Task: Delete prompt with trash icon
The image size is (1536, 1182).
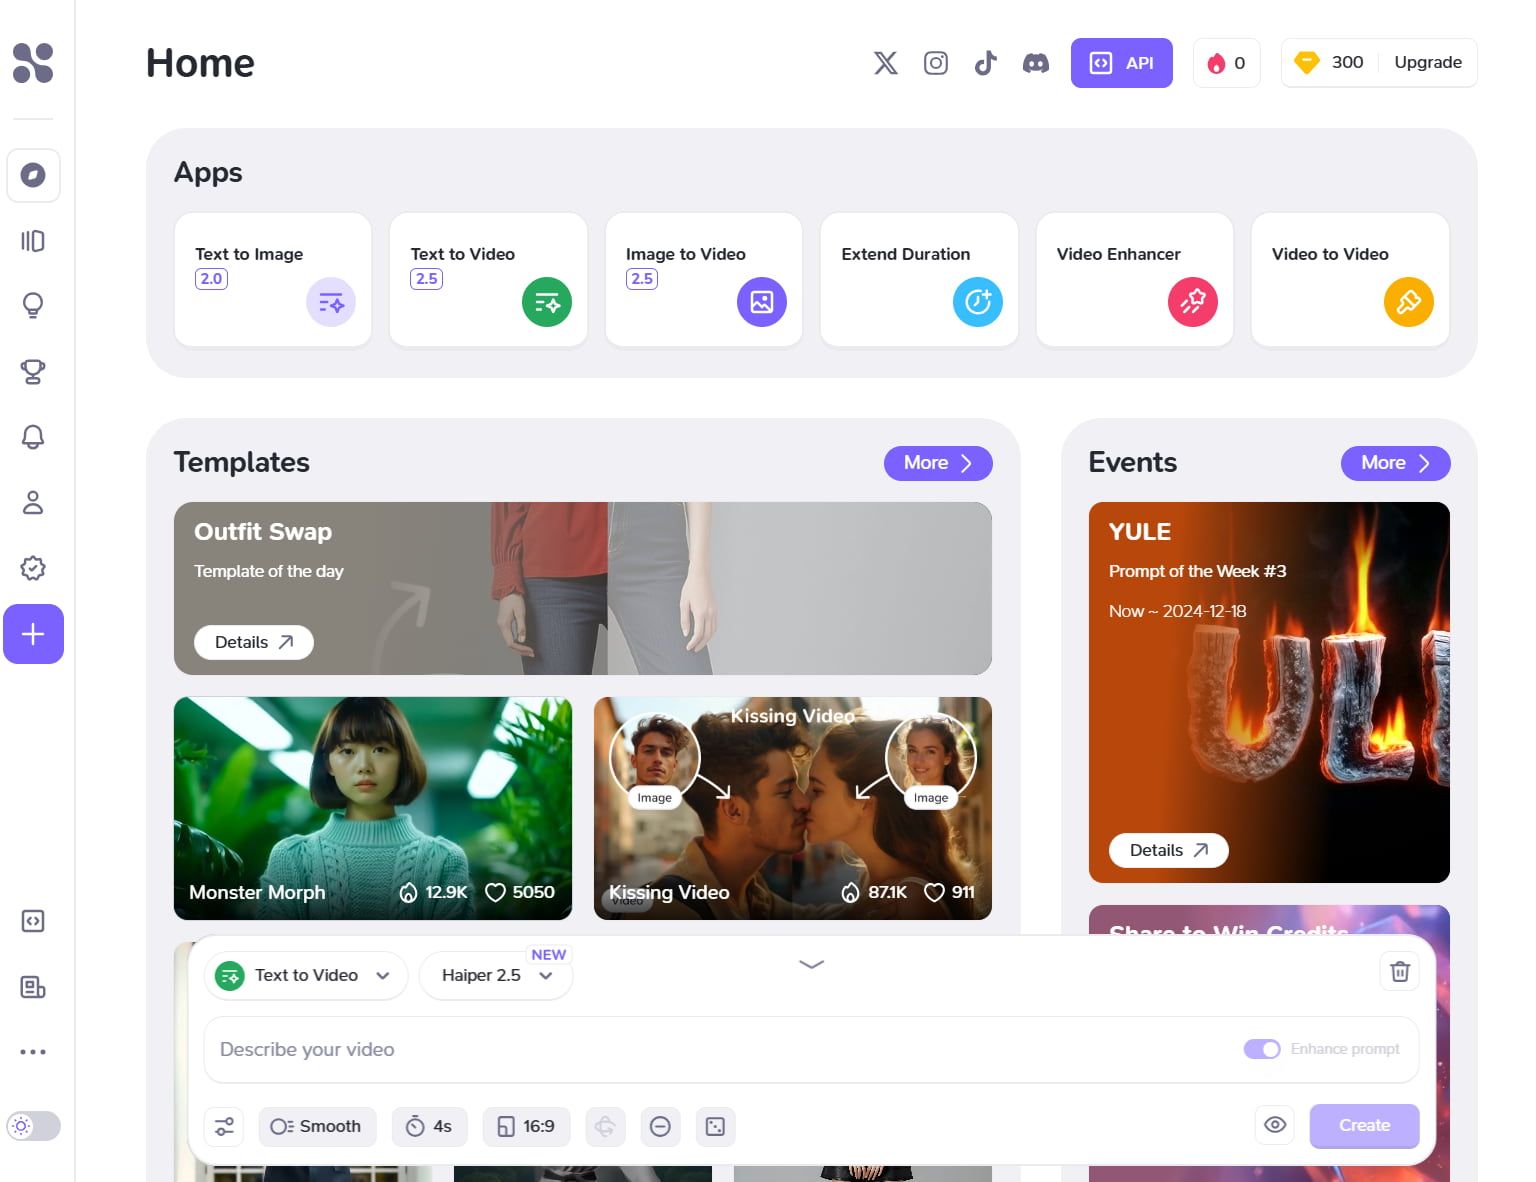Action: pyautogui.click(x=1399, y=971)
